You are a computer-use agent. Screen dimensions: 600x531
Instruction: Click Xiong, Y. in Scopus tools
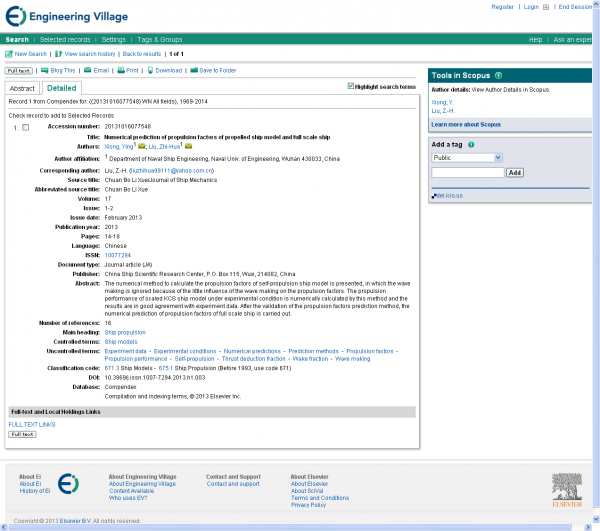click(442, 103)
